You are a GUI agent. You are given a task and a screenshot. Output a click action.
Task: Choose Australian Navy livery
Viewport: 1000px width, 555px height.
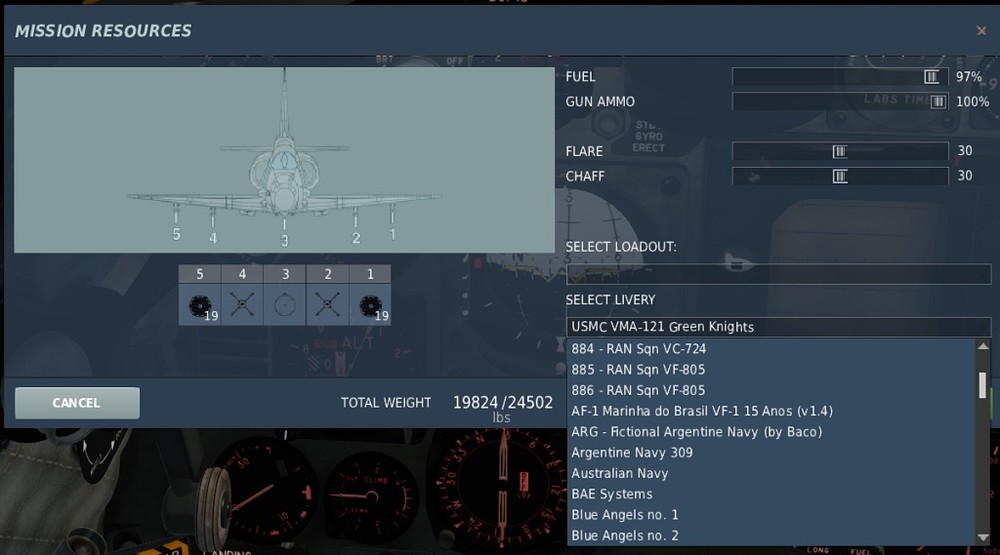click(x=770, y=473)
